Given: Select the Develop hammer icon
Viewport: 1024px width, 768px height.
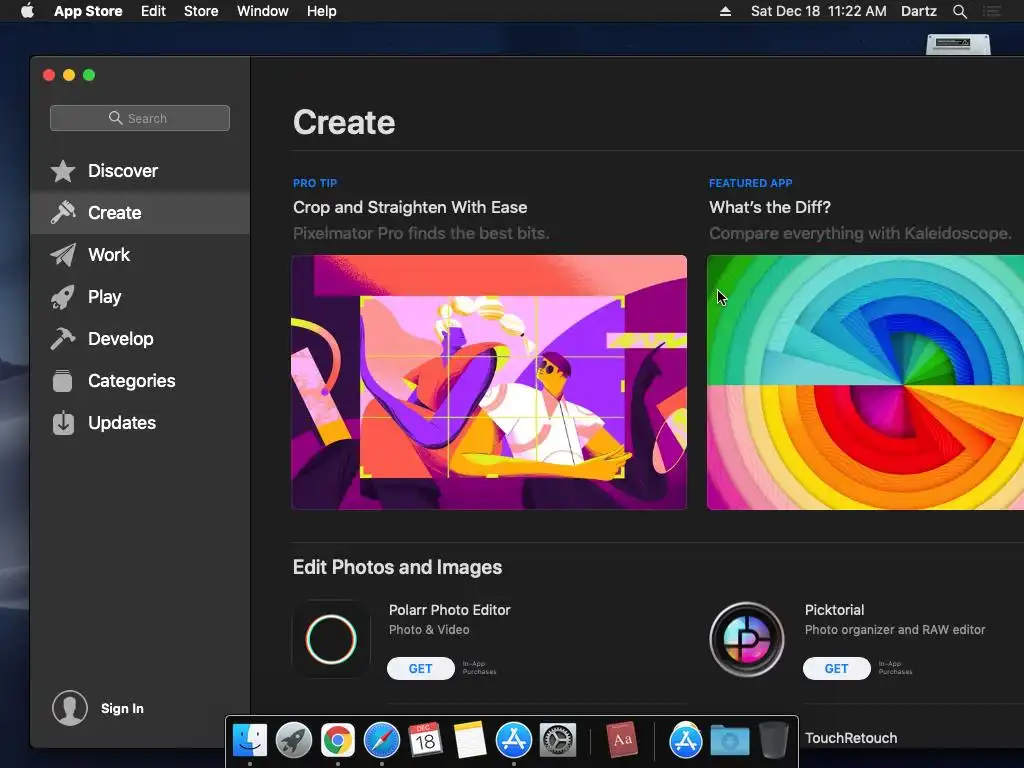Looking at the screenshot, I should pyautogui.click(x=63, y=339).
